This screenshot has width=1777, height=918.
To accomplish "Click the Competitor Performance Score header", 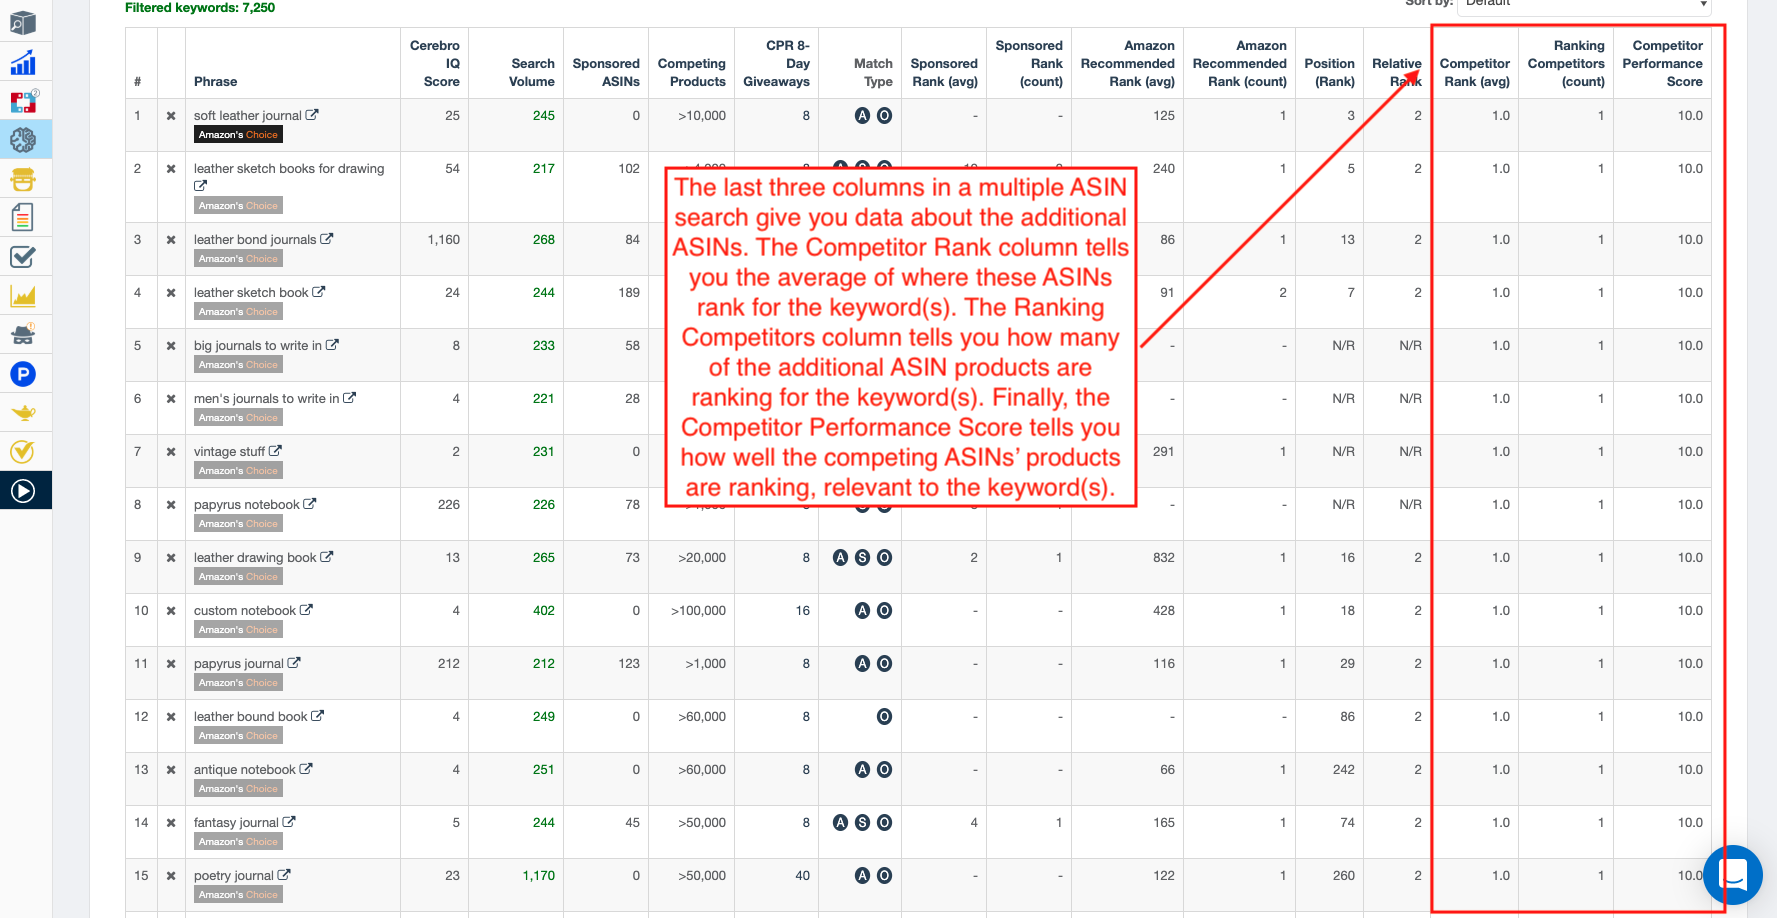I will [1666, 63].
